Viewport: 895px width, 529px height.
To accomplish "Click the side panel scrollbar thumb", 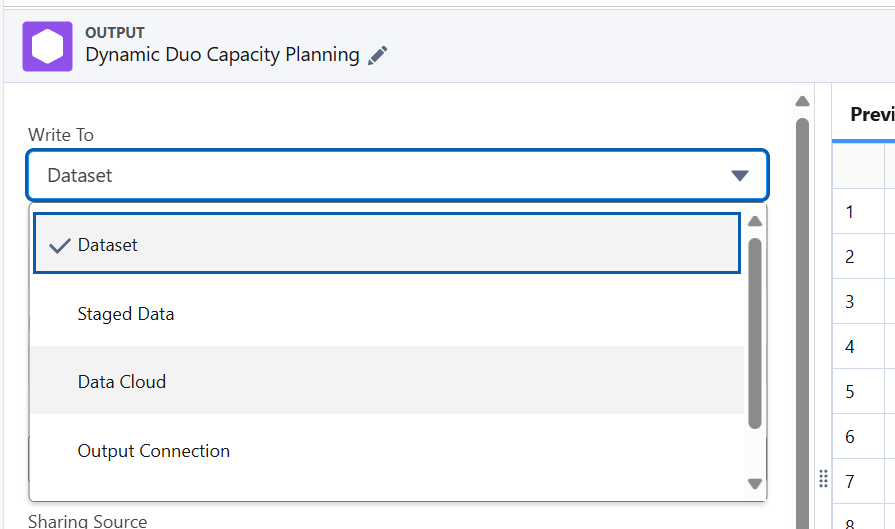I will 802,300.
